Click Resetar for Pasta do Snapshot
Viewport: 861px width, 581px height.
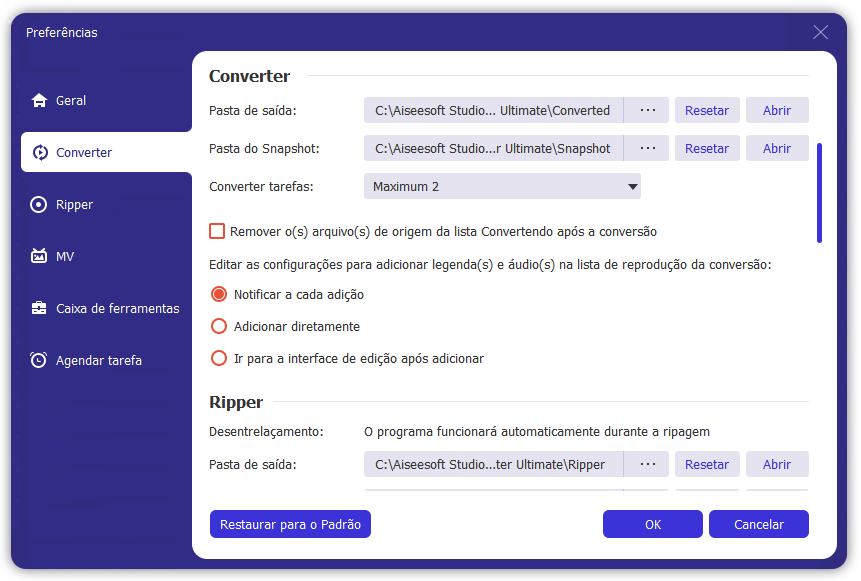pyautogui.click(x=707, y=148)
